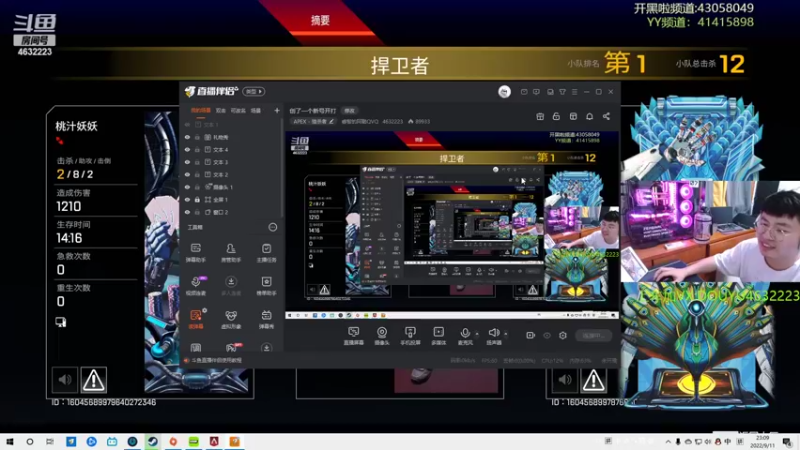800x450 pixels.
Task: Share the stream via share icon
Action: tap(606, 116)
